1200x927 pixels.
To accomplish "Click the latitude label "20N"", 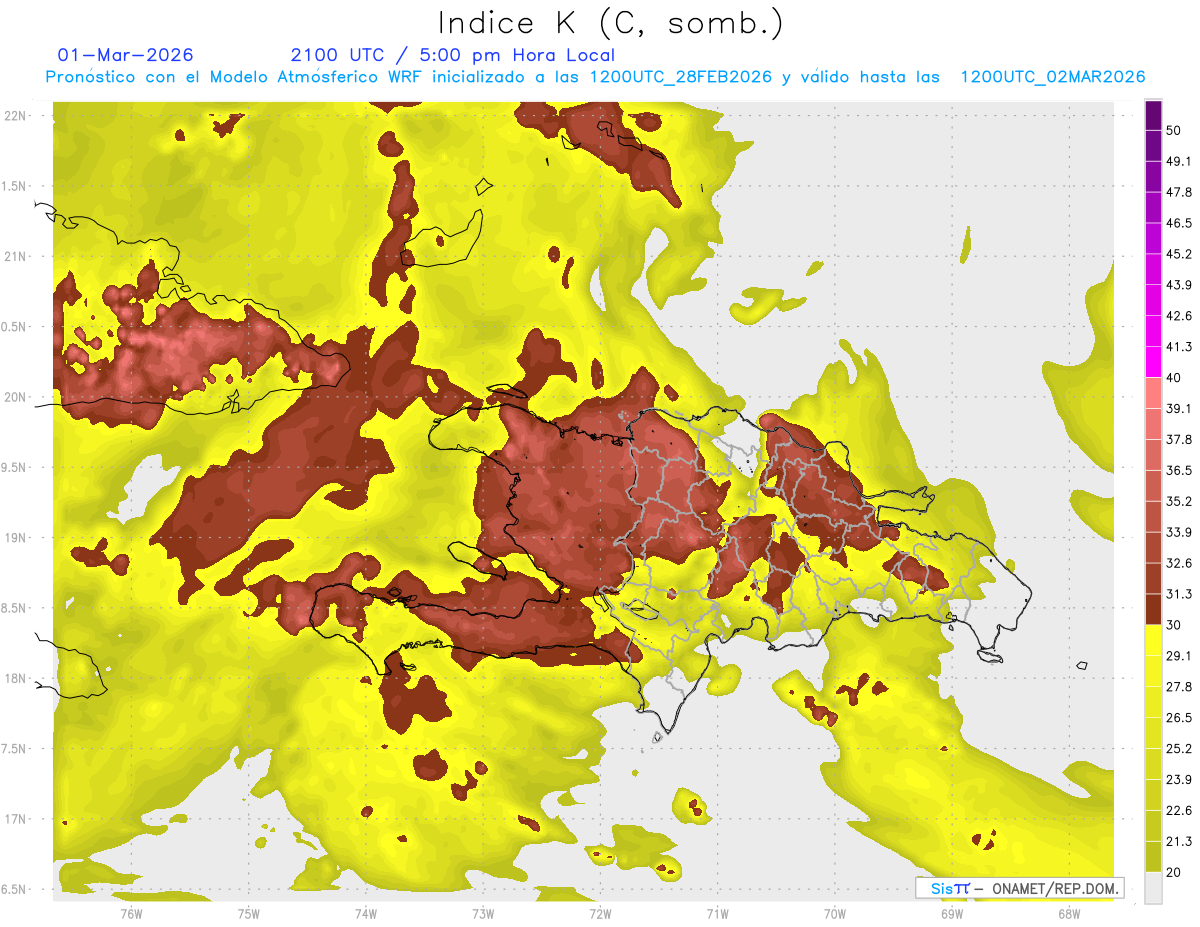I will (x=16, y=397).
